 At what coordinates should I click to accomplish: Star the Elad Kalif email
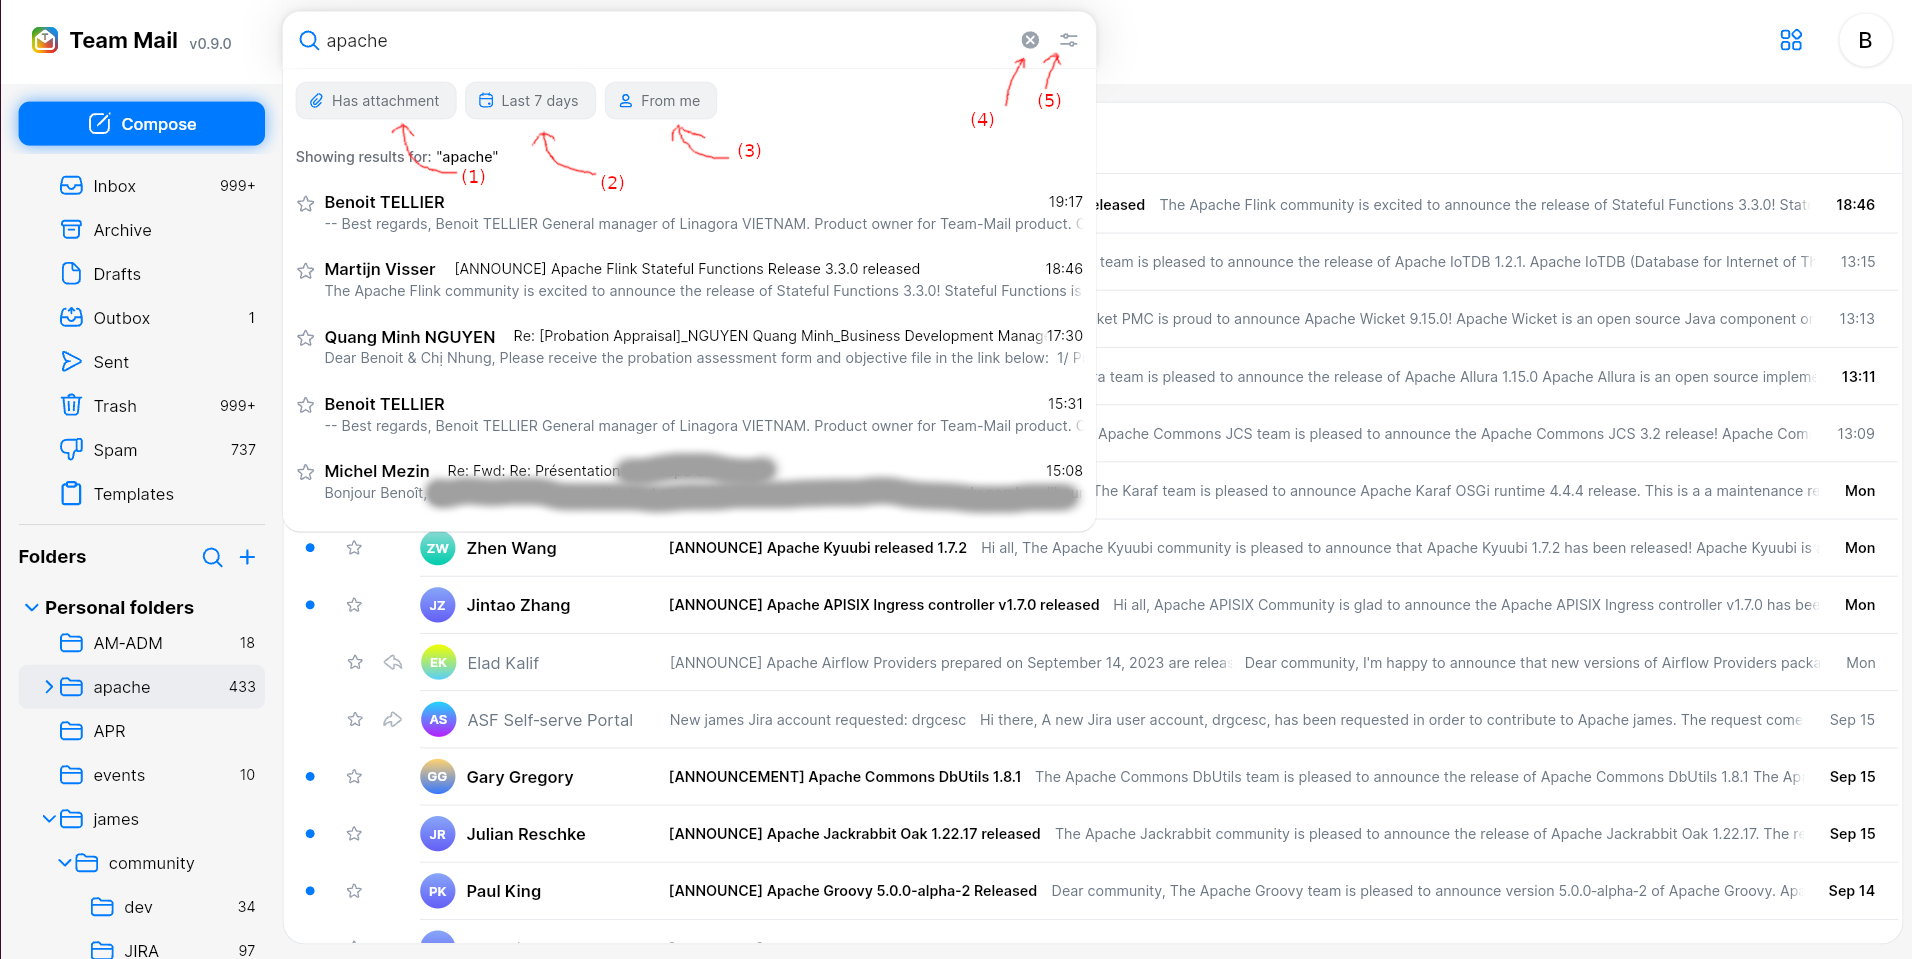coord(355,662)
